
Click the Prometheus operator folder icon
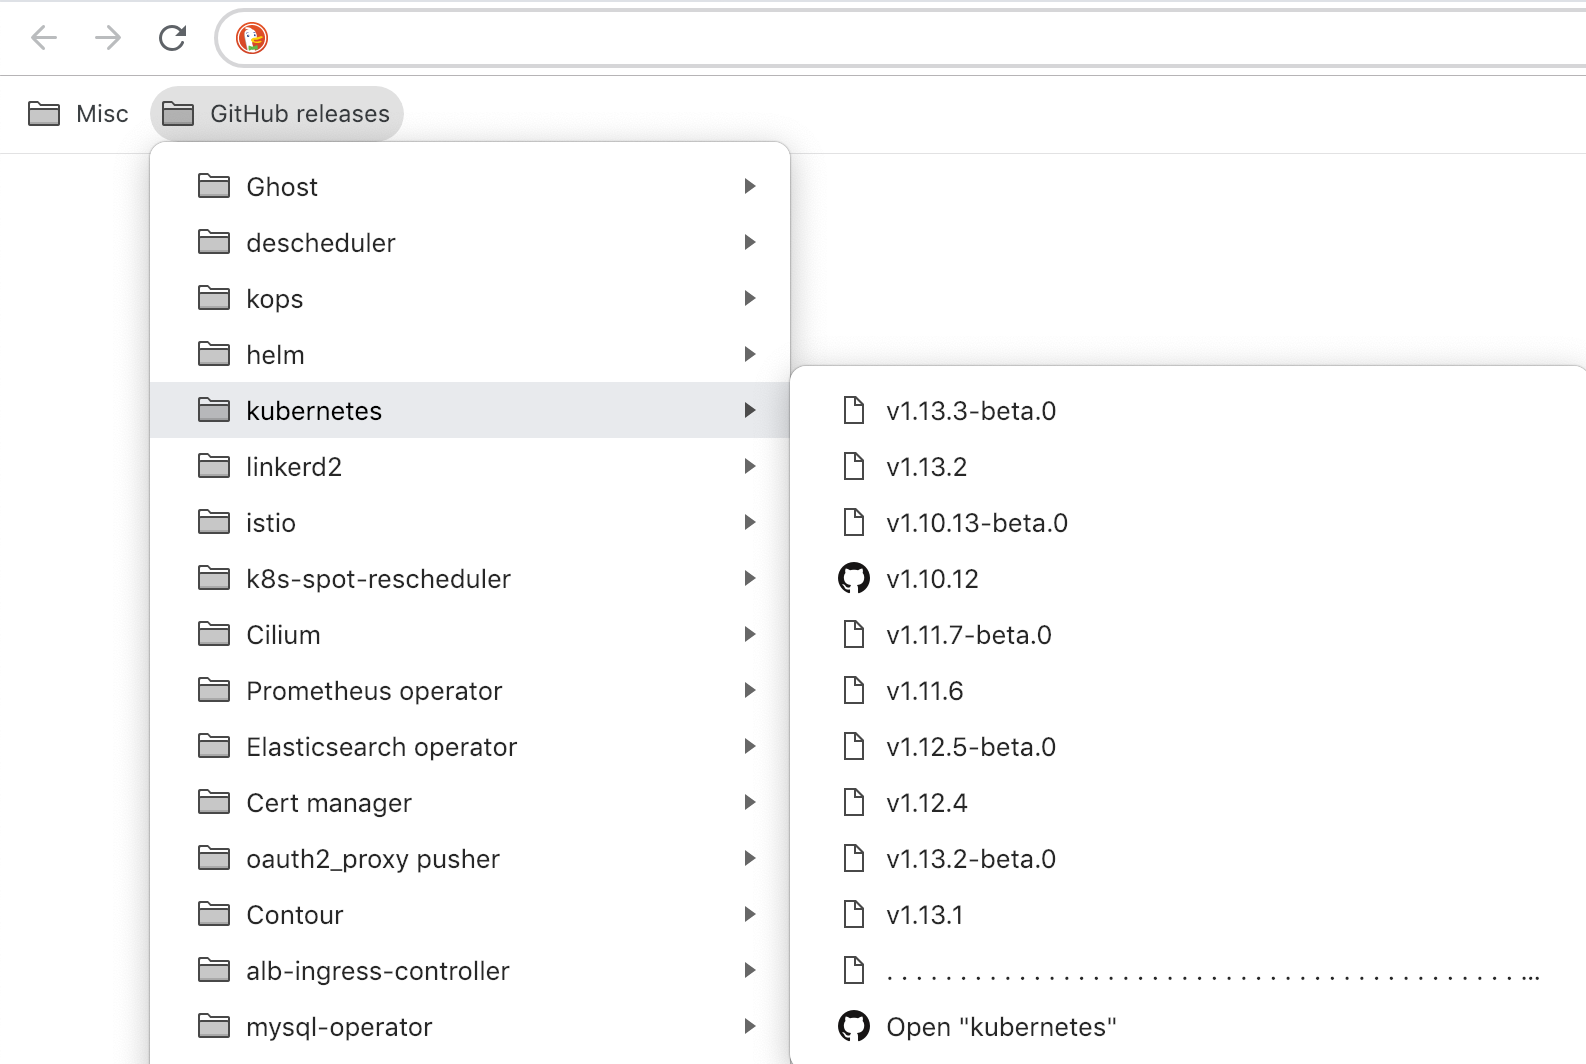point(214,690)
